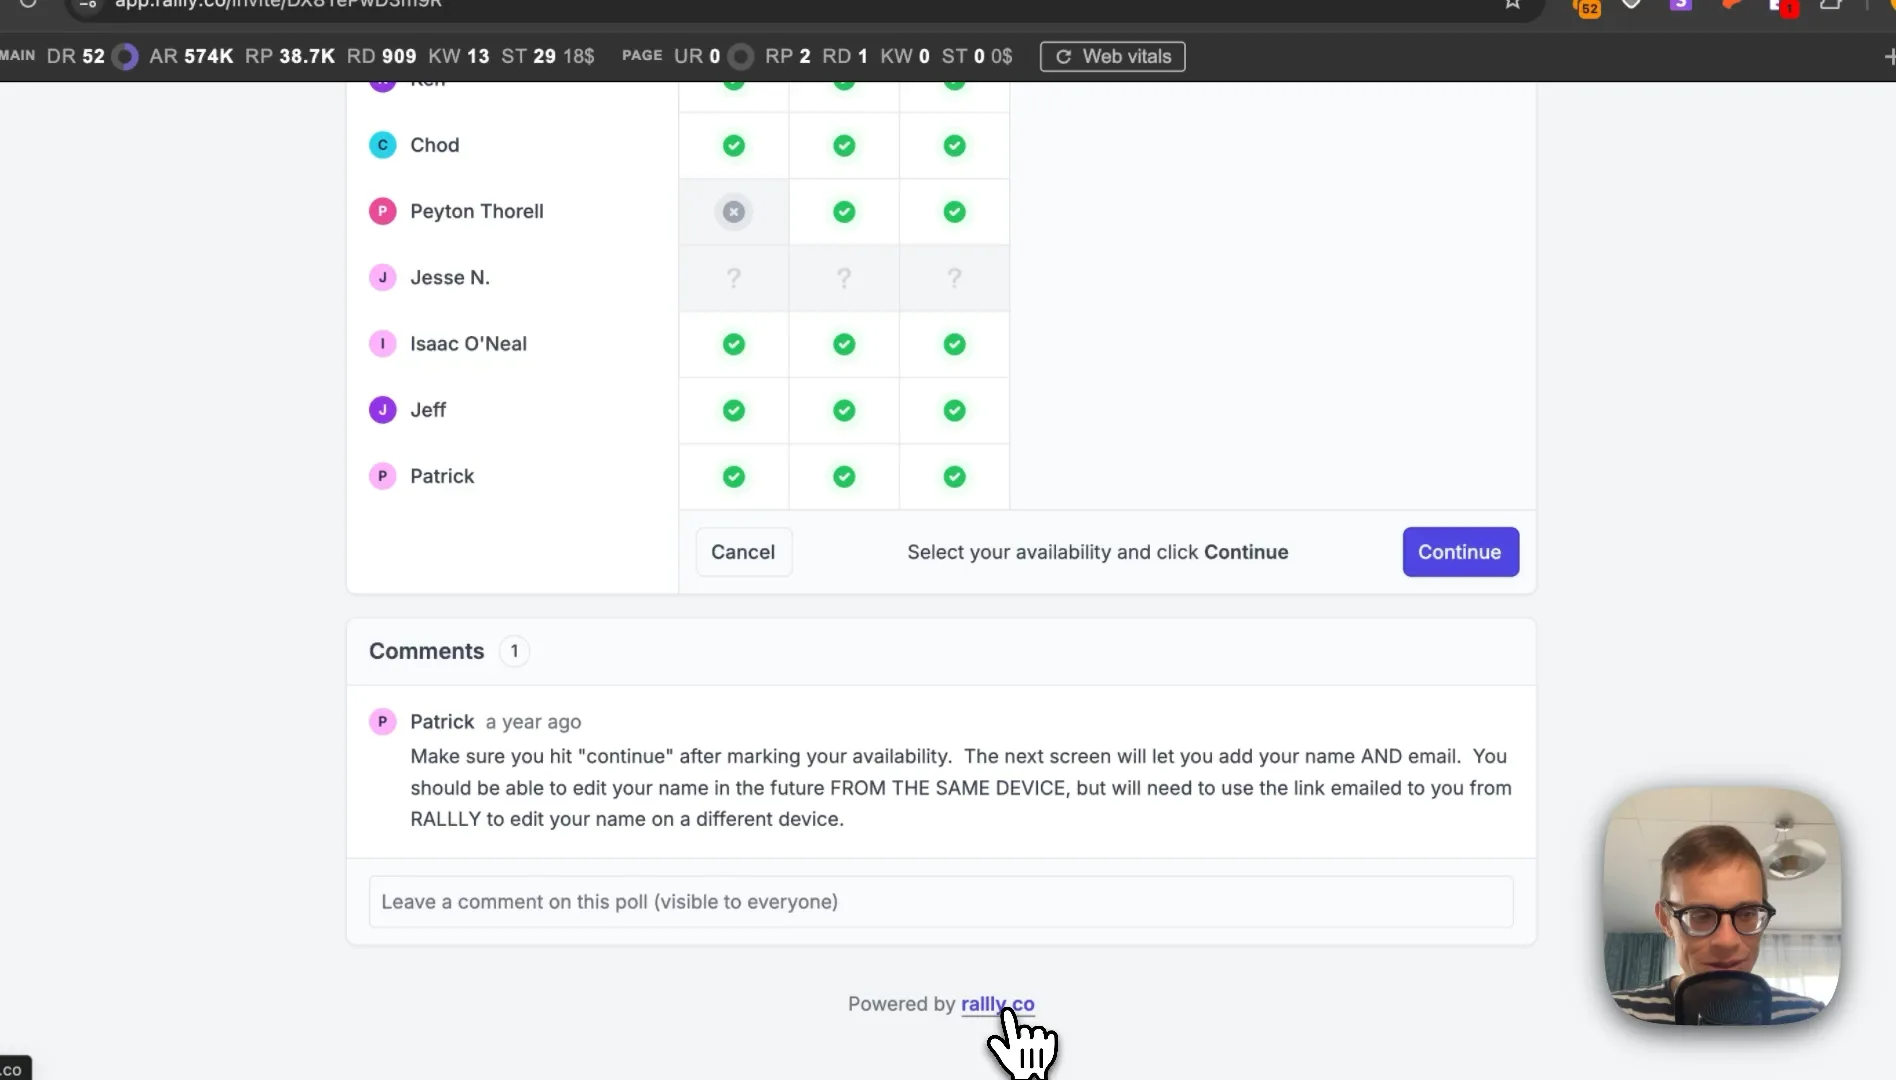Refresh Web vitals in the SEO toolbar
Image resolution: width=1896 pixels, height=1080 pixels.
[1112, 56]
